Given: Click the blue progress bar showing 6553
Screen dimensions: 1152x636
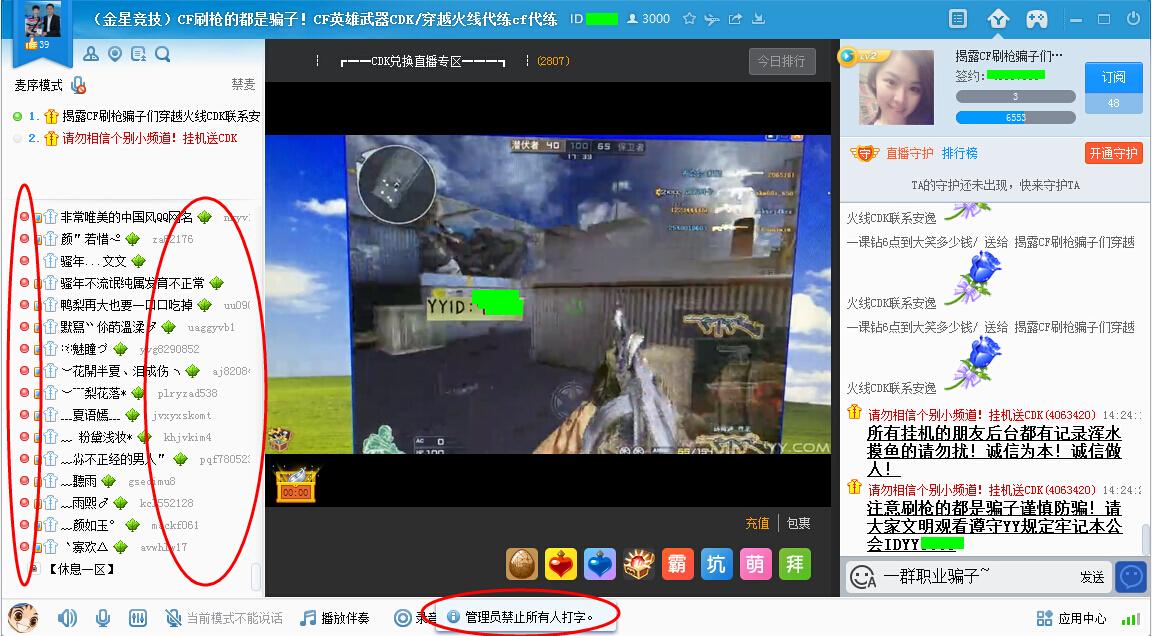Looking at the screenshot, I should [x=1015, y=118].
